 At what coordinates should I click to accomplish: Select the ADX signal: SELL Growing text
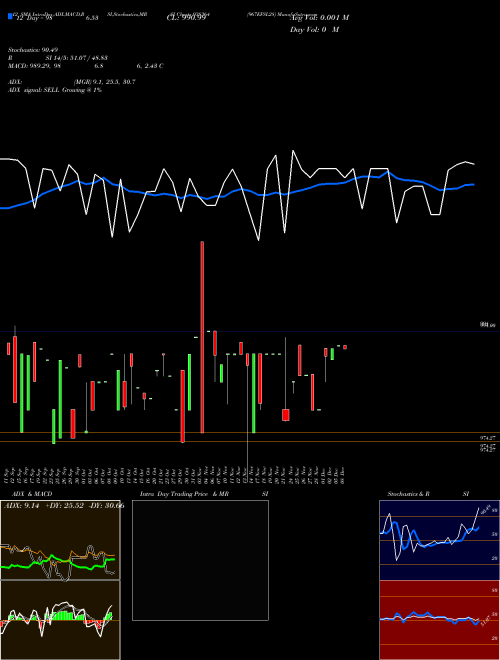point(55,90)
